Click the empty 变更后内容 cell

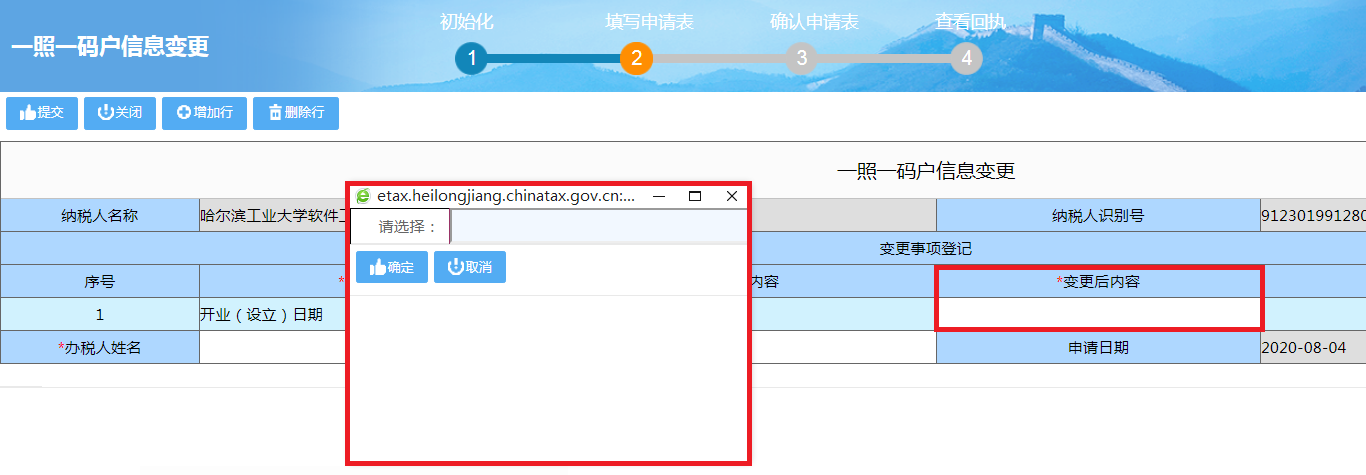(x=1098, y=314)
